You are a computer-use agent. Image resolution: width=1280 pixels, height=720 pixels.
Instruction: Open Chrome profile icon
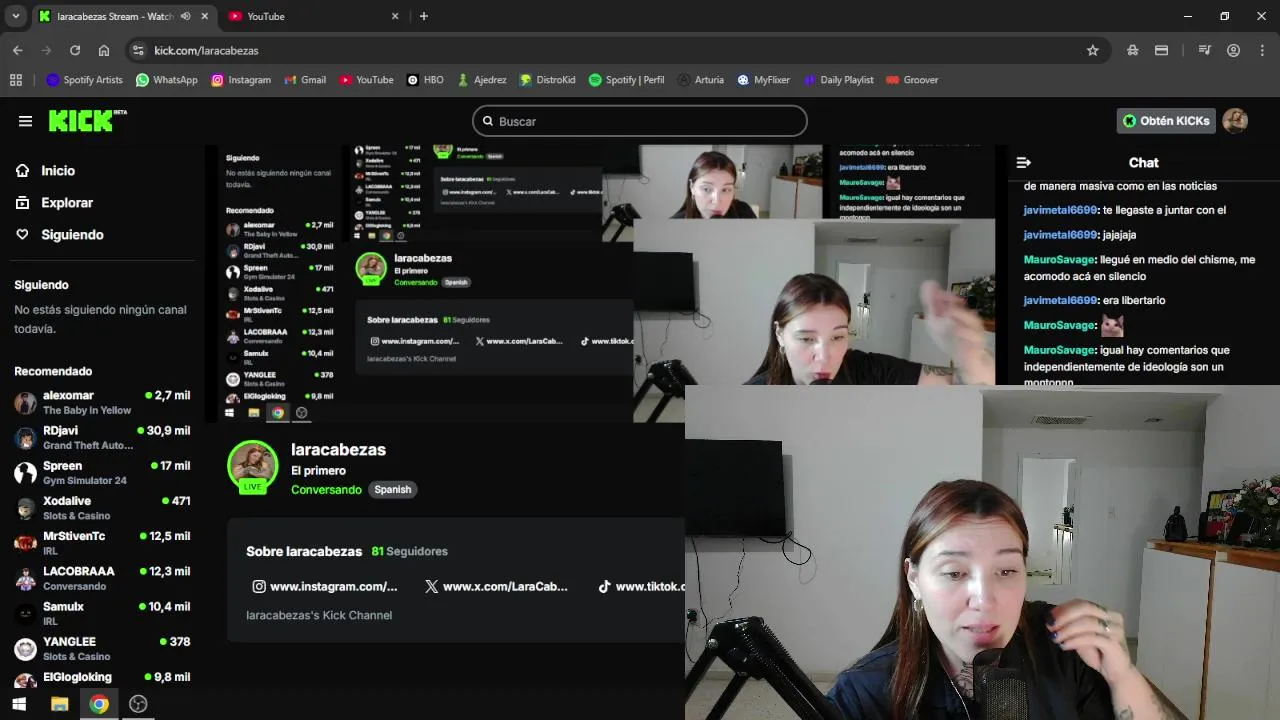pos(1233,50)
